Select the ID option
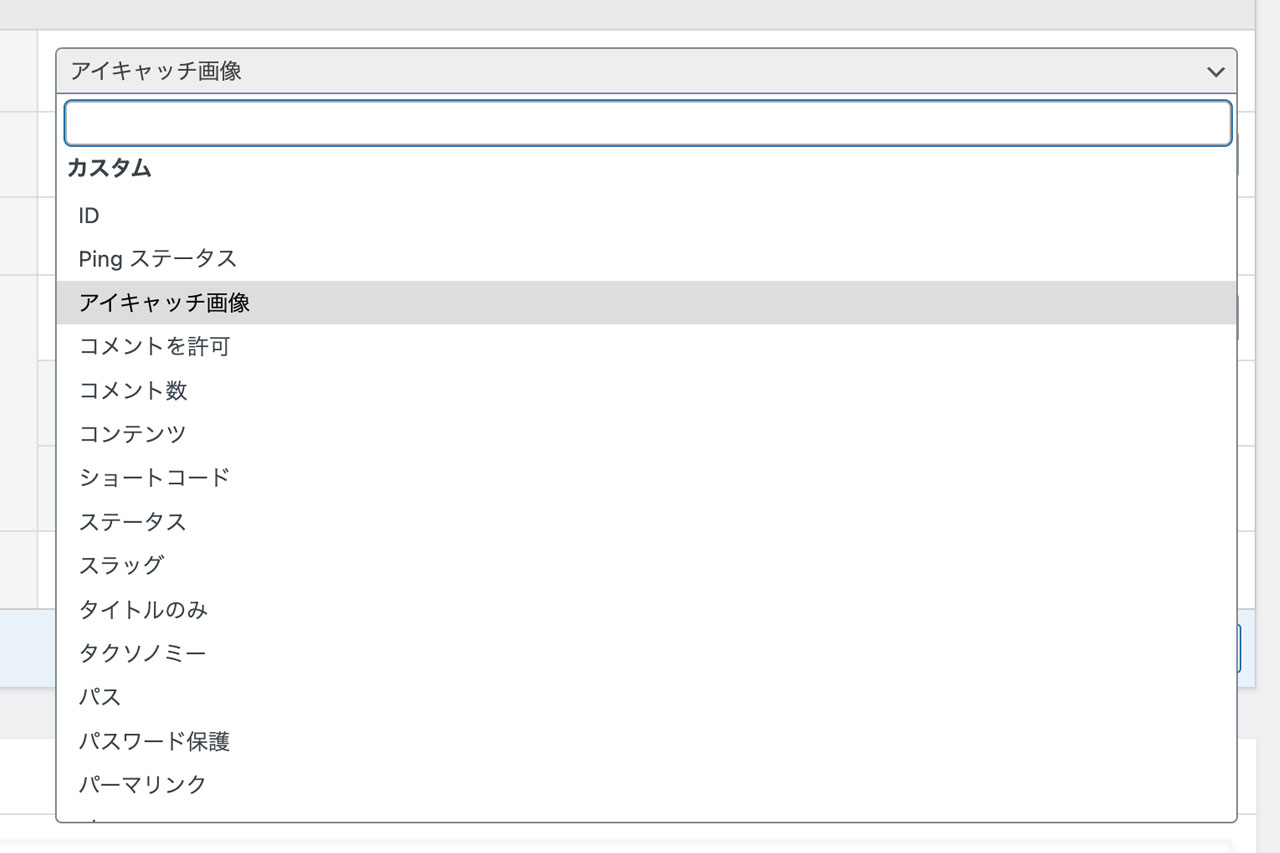Screen dimensions: 1280x853 (x=89, y=215)
